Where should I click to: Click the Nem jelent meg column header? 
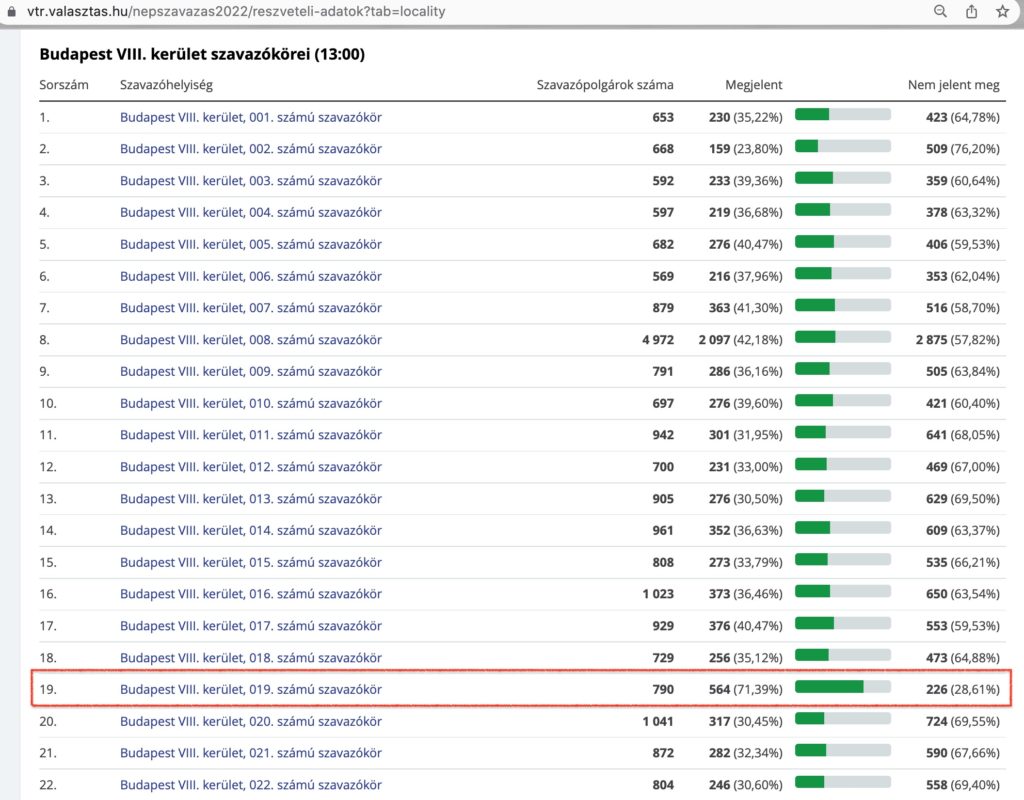[x=953, y=85]
